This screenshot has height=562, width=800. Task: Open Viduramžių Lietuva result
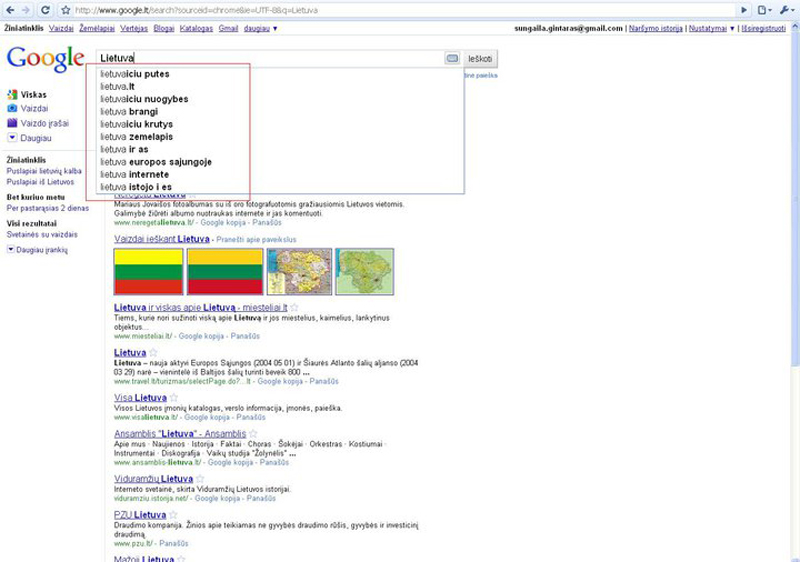click(x=154, y=478)
